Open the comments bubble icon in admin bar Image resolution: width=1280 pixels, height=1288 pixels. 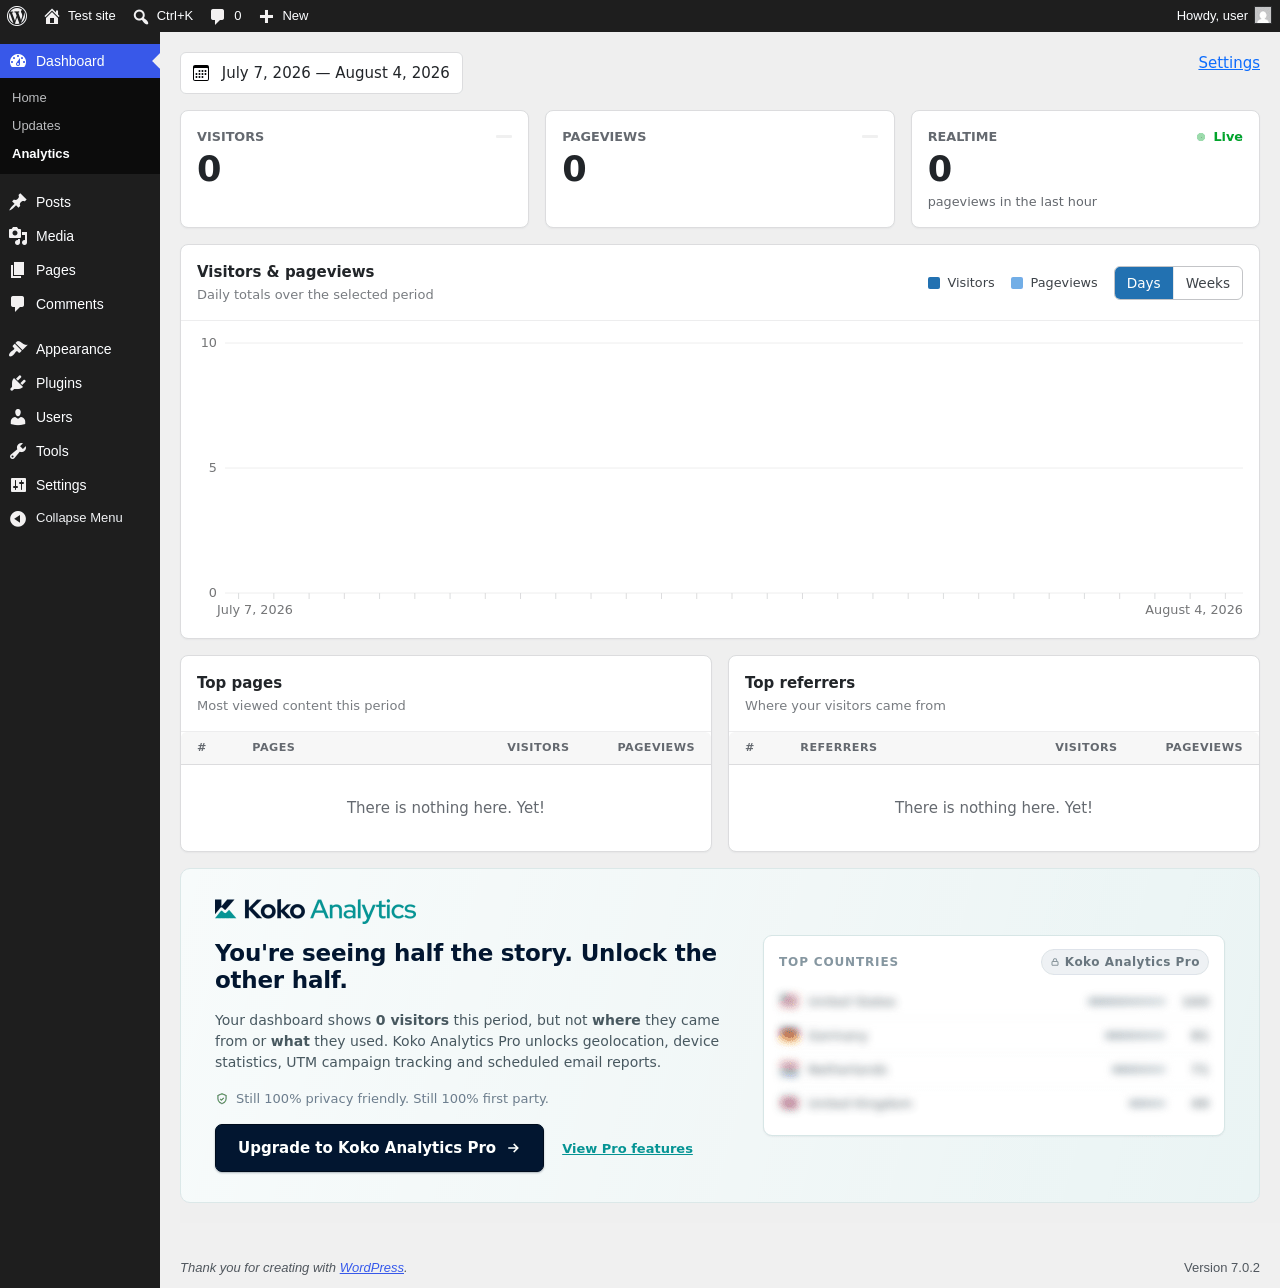217,16
